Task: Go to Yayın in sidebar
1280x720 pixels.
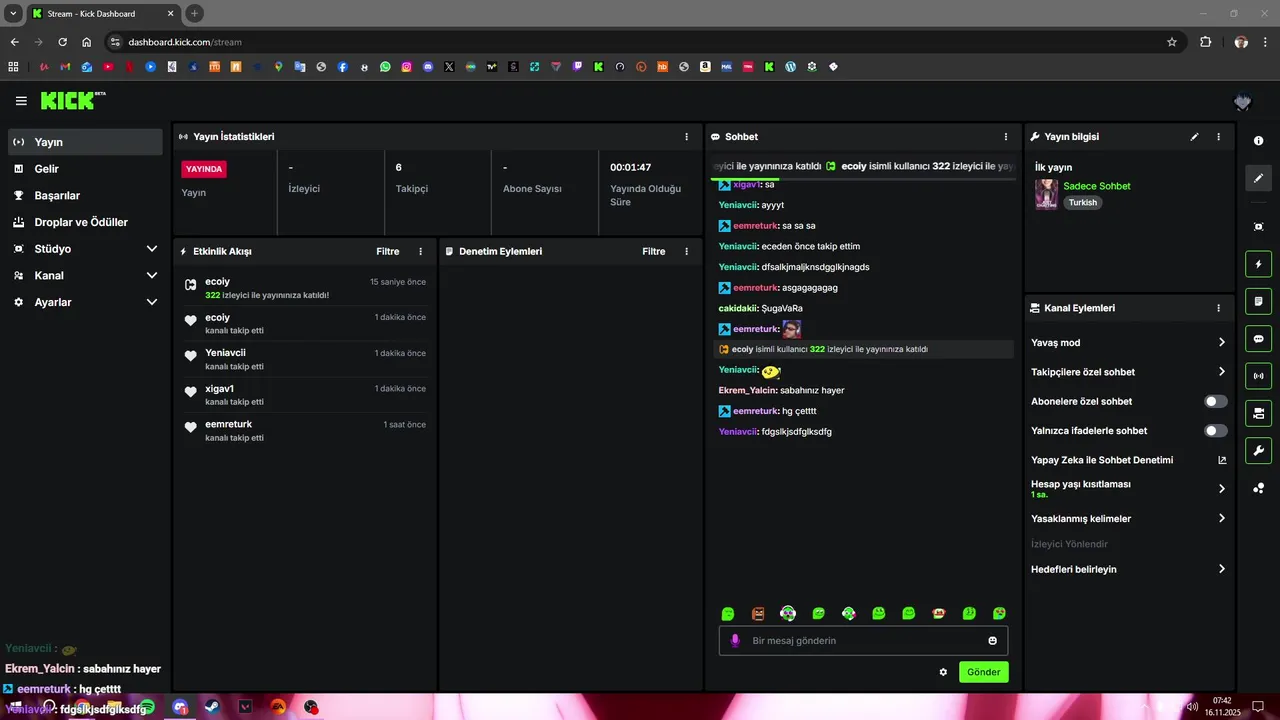Action: [85, 142]
